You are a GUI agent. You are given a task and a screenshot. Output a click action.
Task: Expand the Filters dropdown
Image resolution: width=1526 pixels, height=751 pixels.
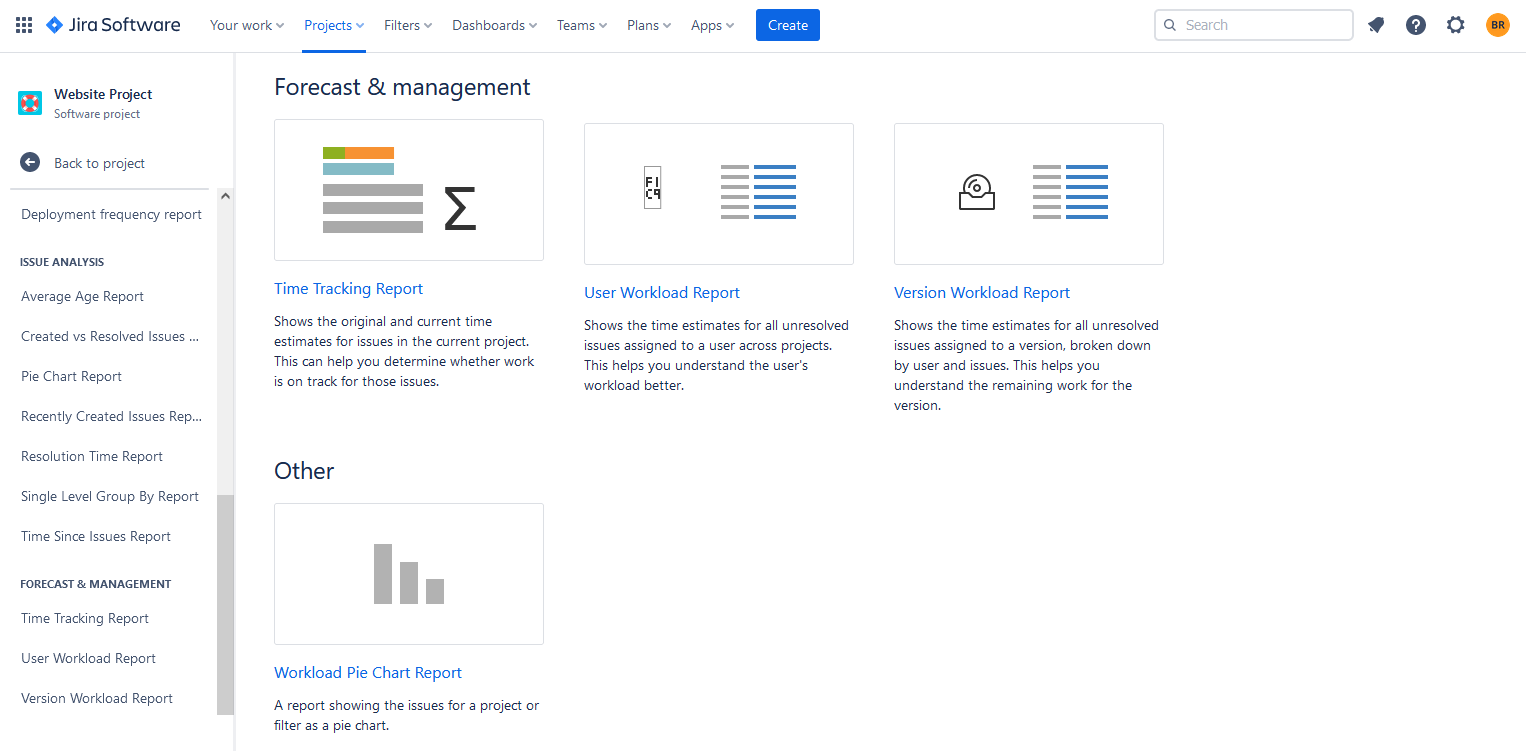(x=408, y=25)
